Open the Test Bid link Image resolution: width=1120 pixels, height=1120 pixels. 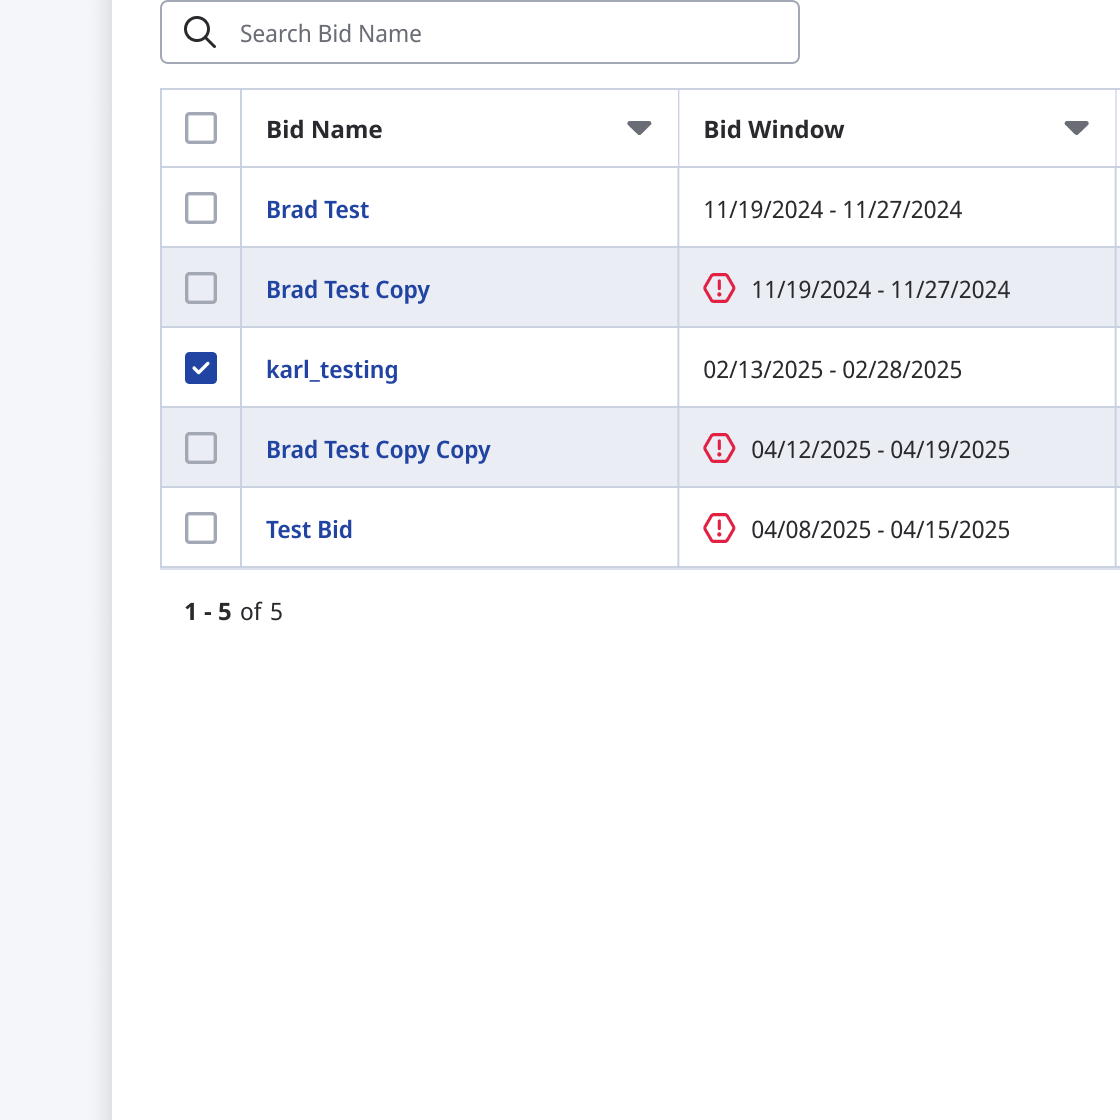(309, 529)
